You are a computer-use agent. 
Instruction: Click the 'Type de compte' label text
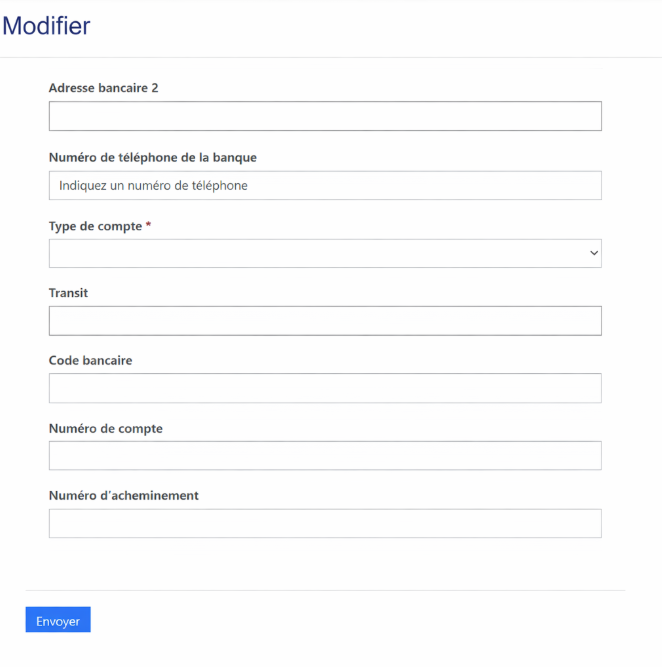[x=95, y=226]
